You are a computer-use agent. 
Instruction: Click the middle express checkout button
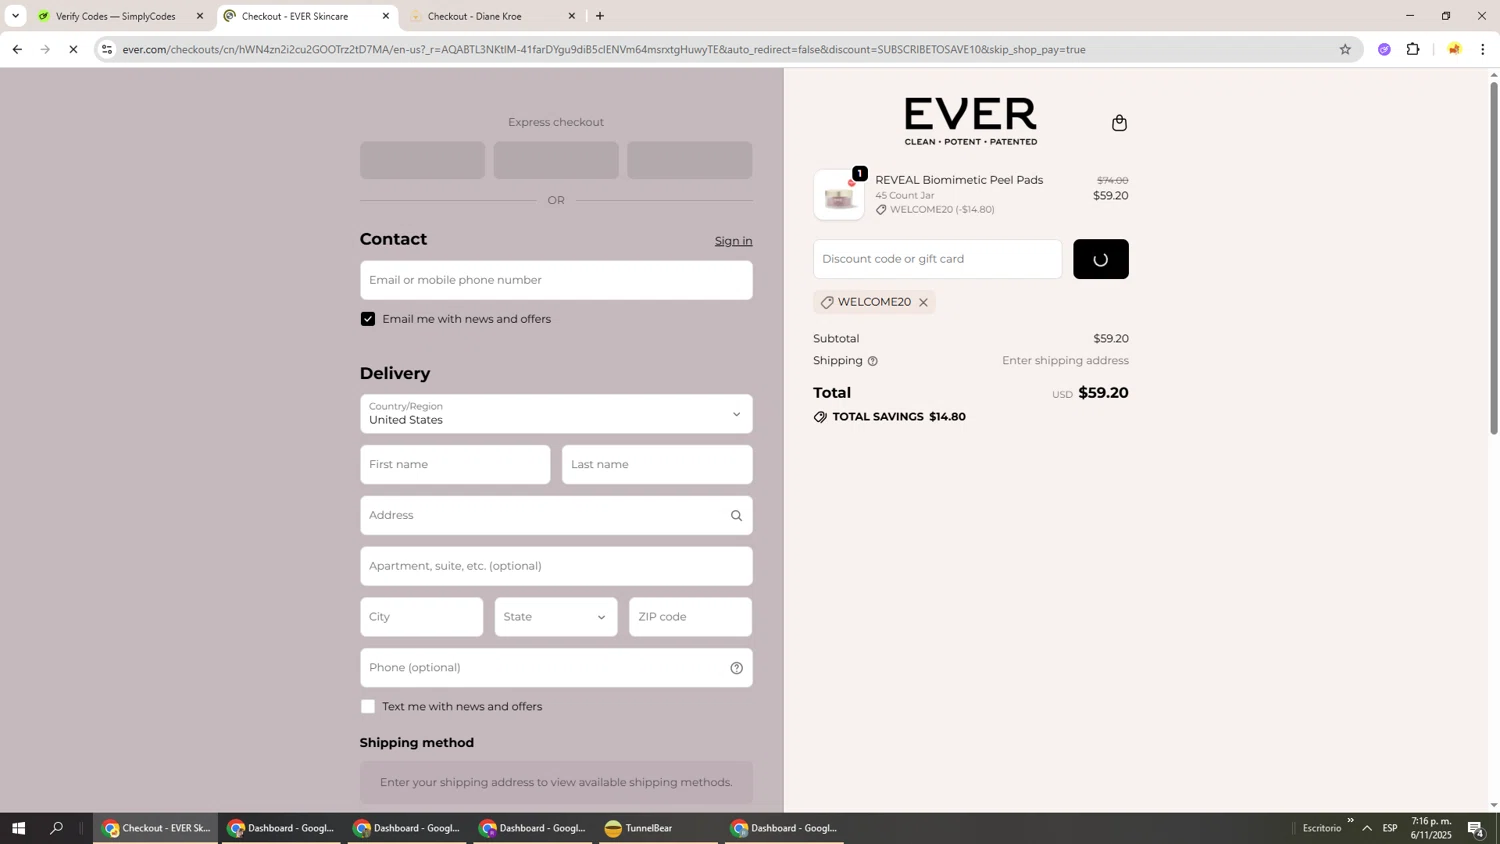coord(556,160)
